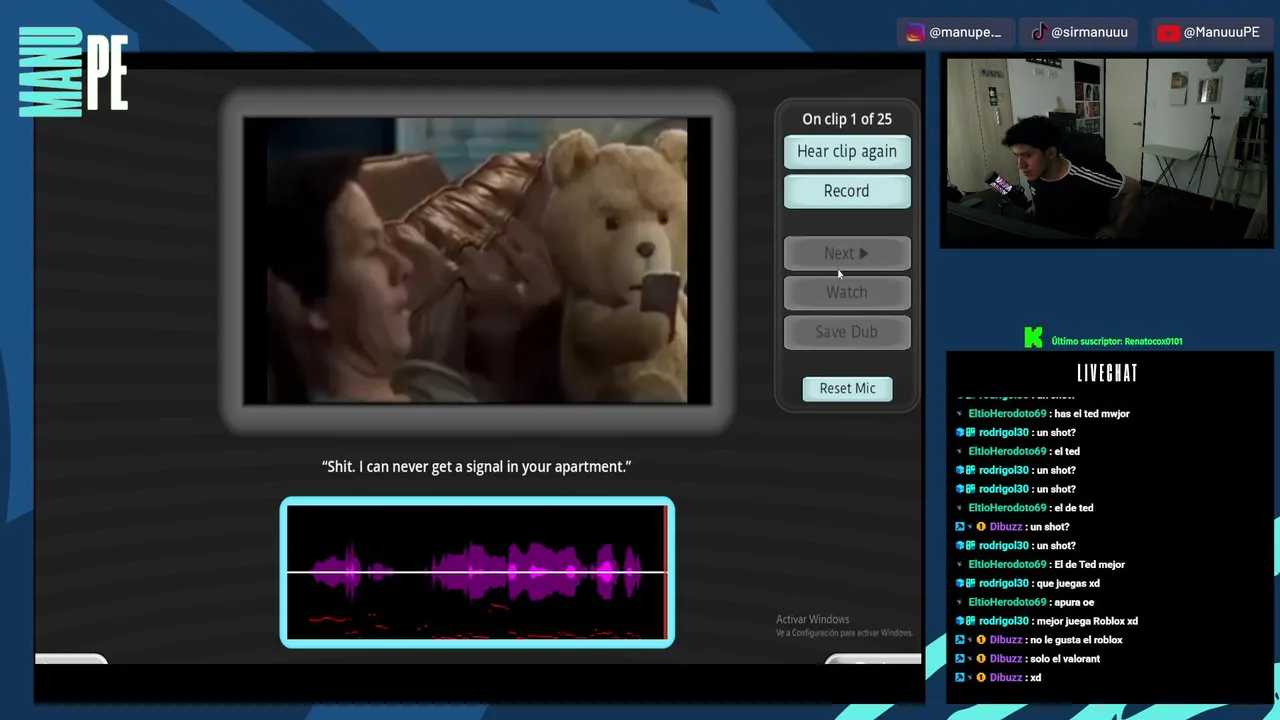Start dubbing with the Record button
Viewport: 1280px width, 720px height.
coord(847,191)
